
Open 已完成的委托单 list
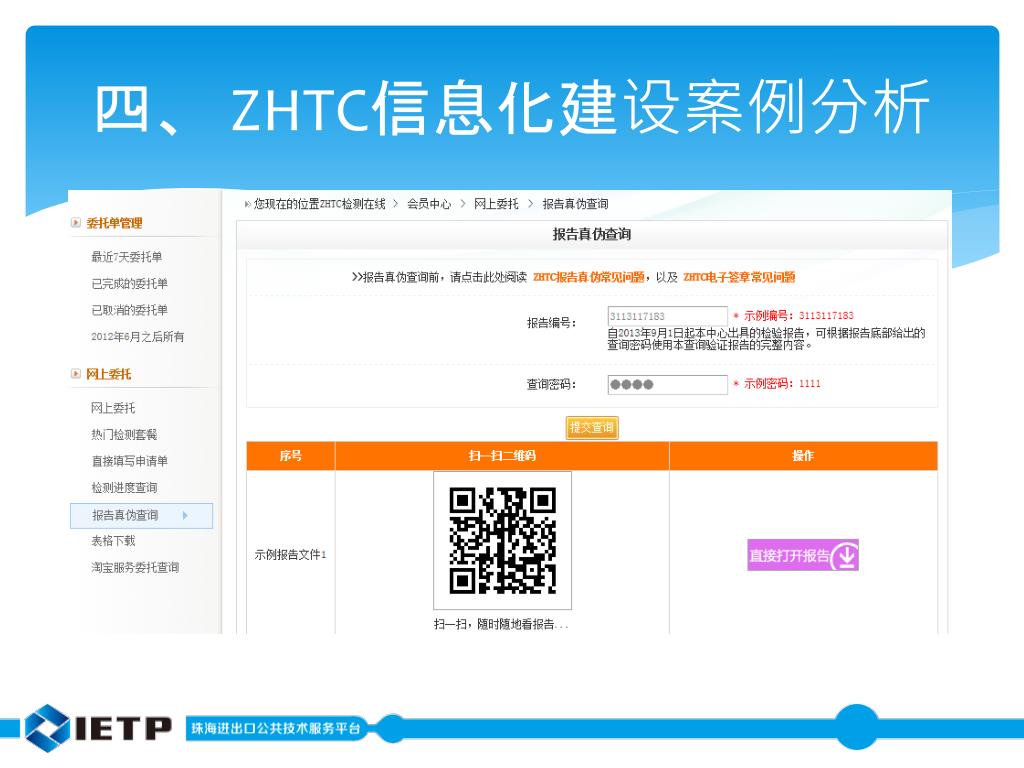(129, 283)
